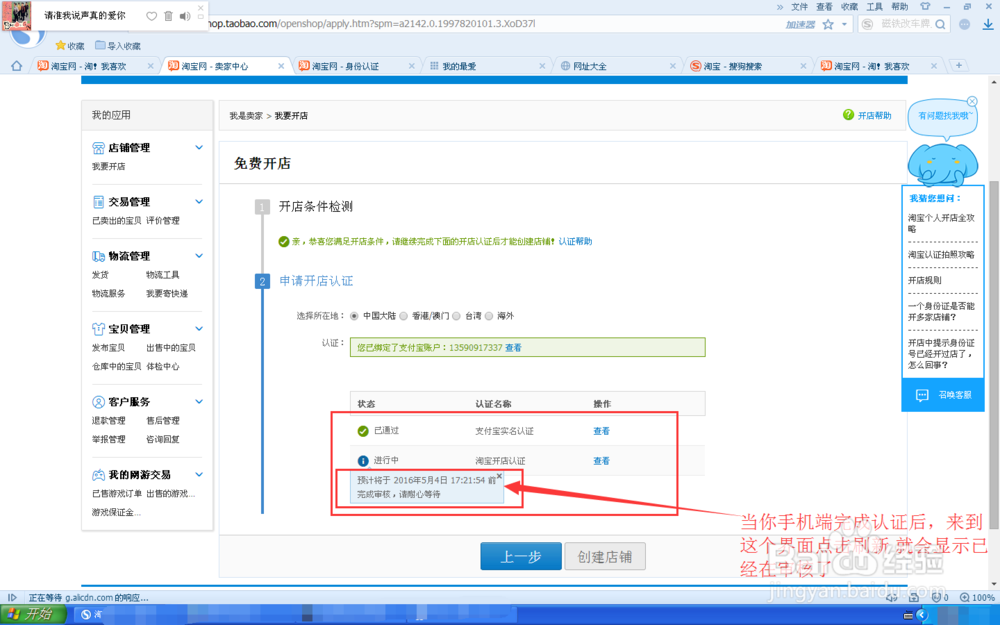Viewport: 1000px width, 625px height.
Task: Click the 创建店铺 button
Action: (605, 556)
